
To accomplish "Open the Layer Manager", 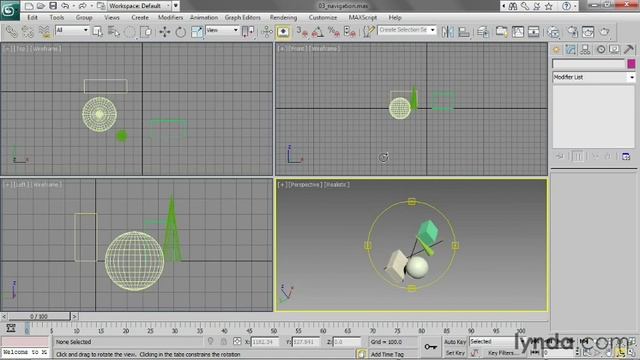I will coord(483,31).
